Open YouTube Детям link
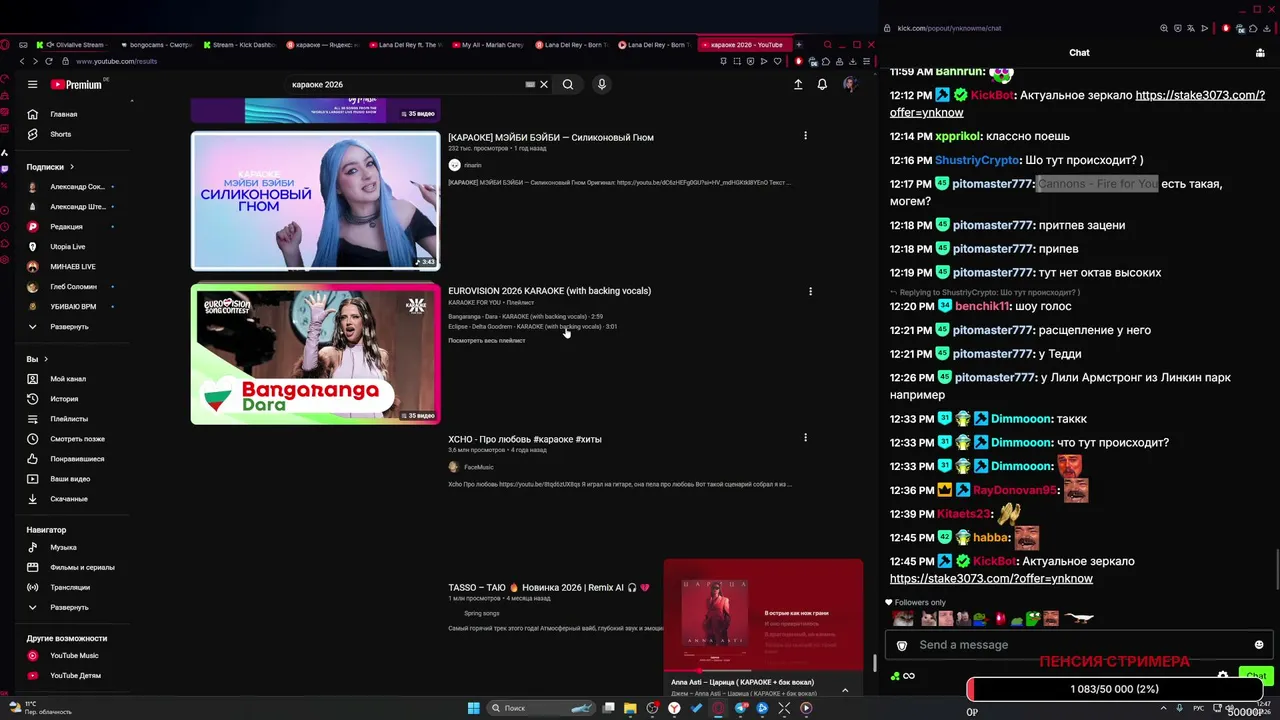 coord(76,676)
